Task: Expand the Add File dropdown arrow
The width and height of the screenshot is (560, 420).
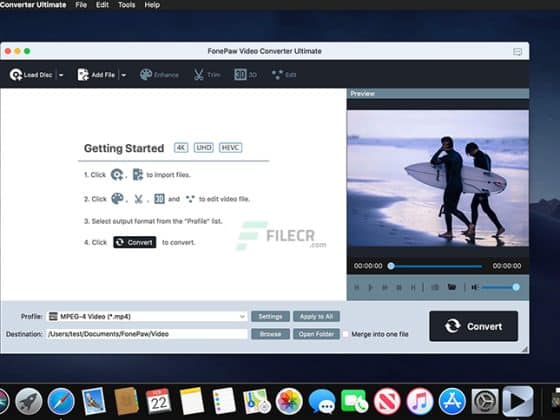Action: [124, 75]
